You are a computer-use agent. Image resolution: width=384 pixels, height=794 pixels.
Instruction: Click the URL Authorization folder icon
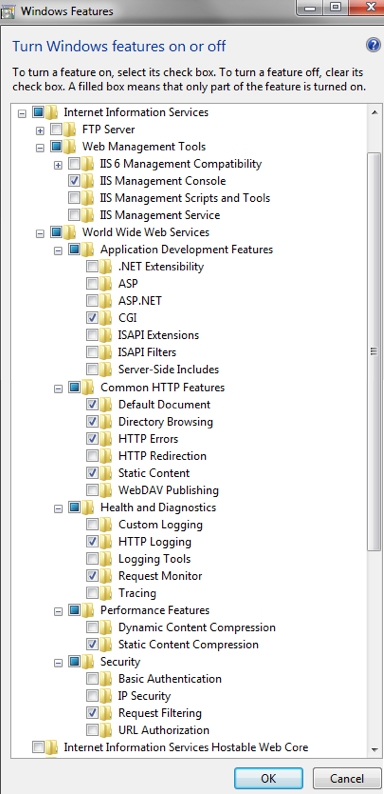[x=106, y=730]
